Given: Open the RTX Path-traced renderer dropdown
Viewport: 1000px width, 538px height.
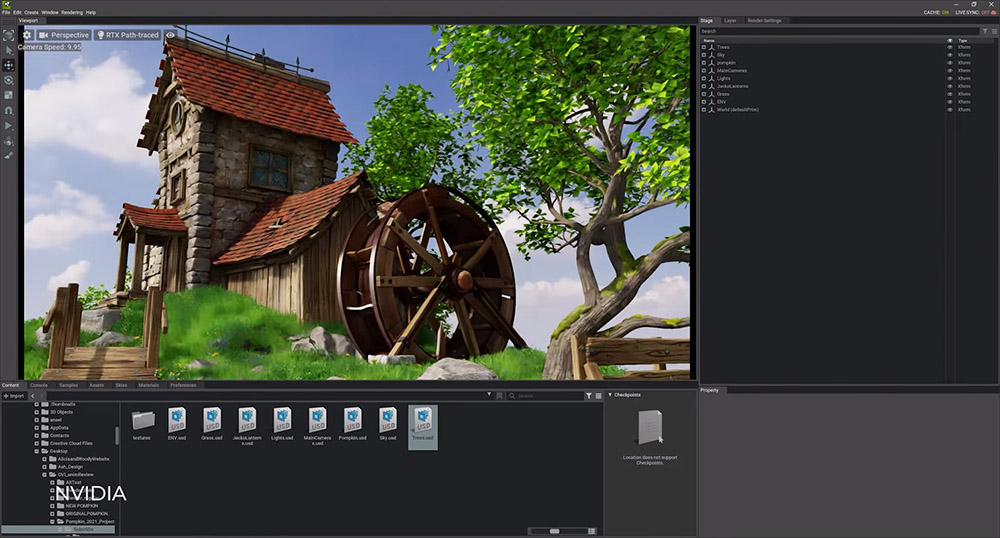Looking at the screenshot, I should [127, 35].
